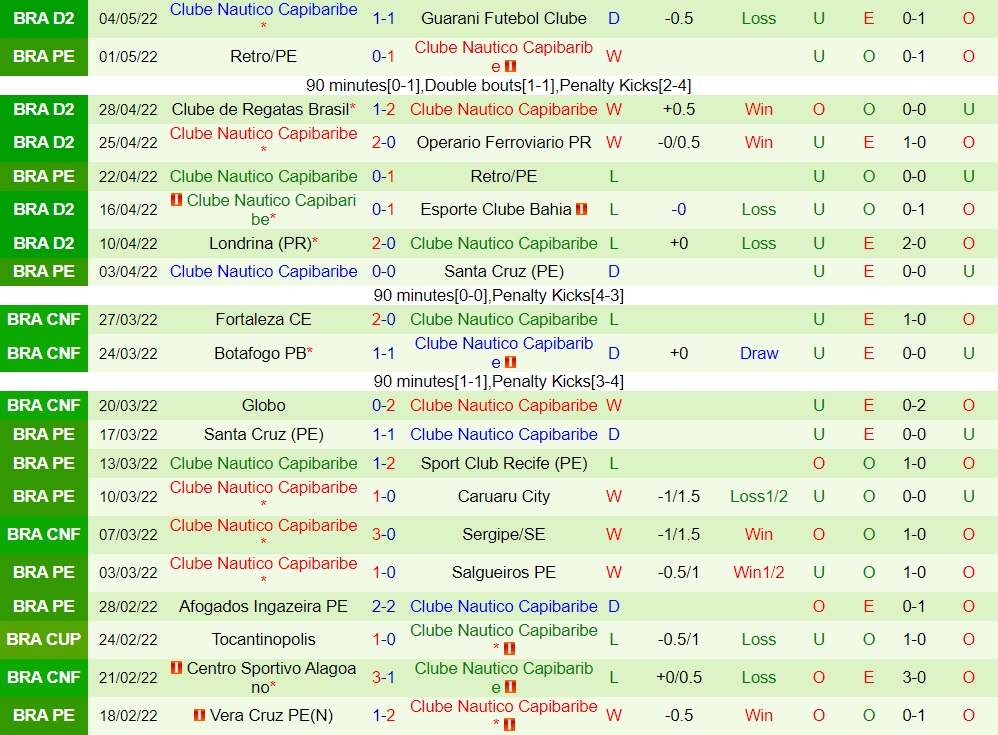The image size is (998, 735).
Task: Click Santa Cruz (PE) on 17/03/22 row
Action: 264,435
